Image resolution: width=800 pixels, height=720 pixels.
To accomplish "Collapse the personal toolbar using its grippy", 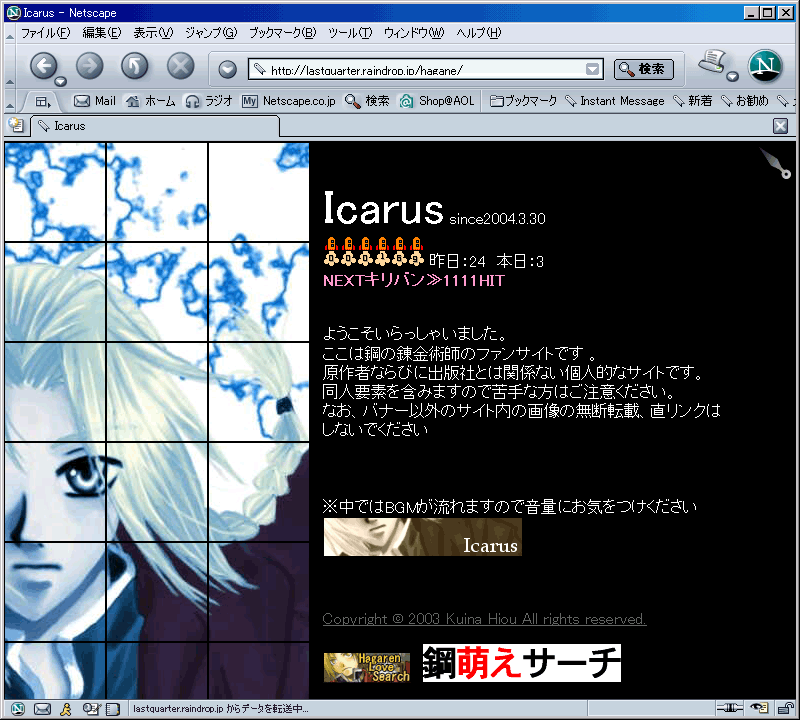I will click(x=10, y=101).
